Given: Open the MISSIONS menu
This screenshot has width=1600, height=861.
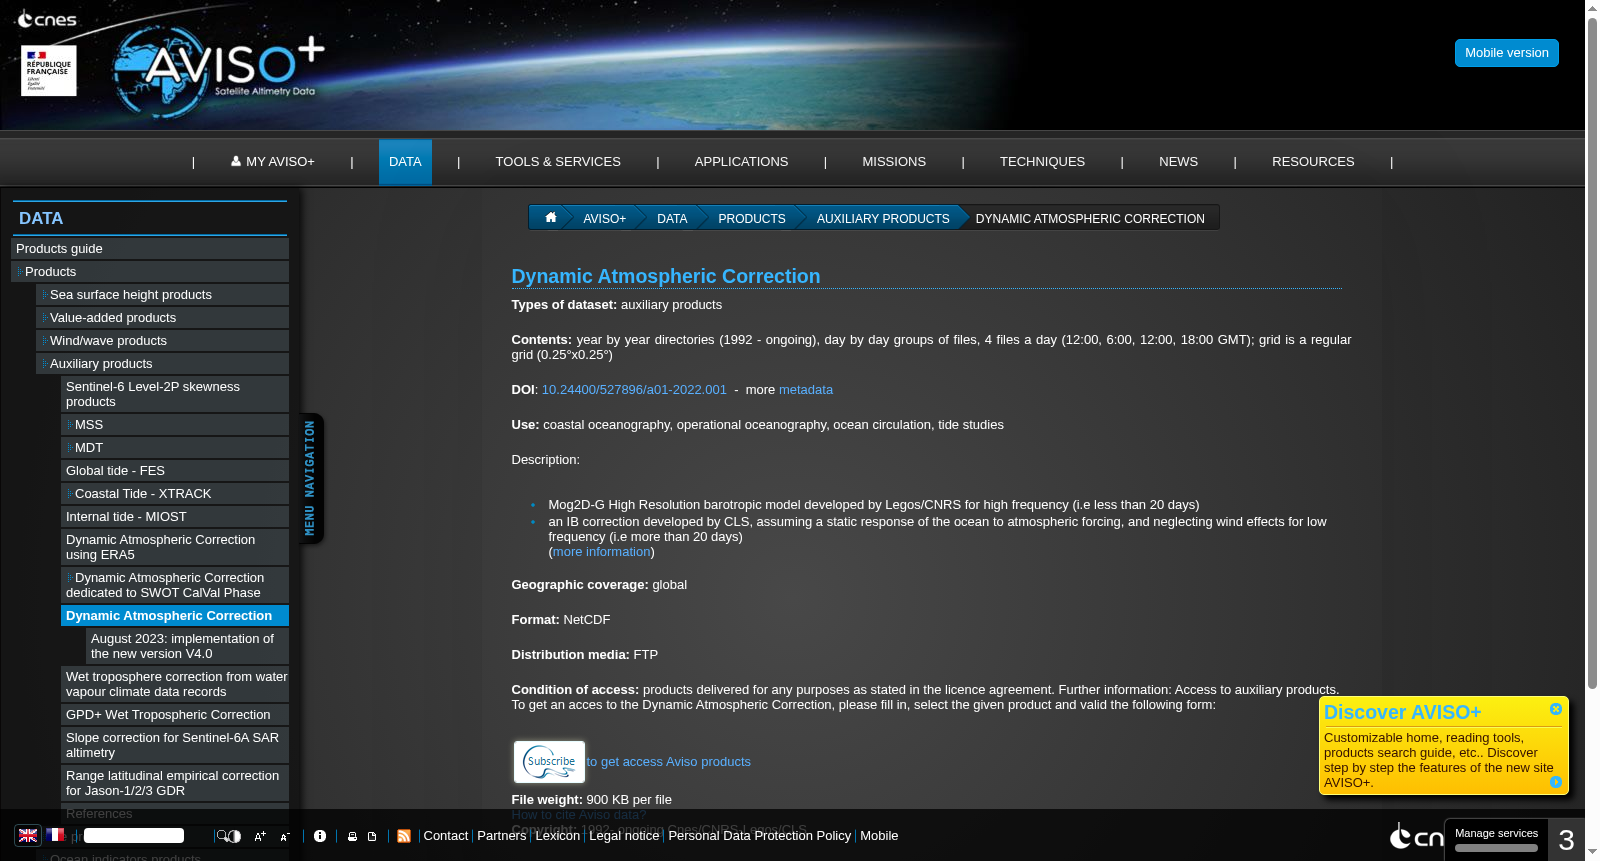Looking at the screenshot, I should (x=894, y=161).
